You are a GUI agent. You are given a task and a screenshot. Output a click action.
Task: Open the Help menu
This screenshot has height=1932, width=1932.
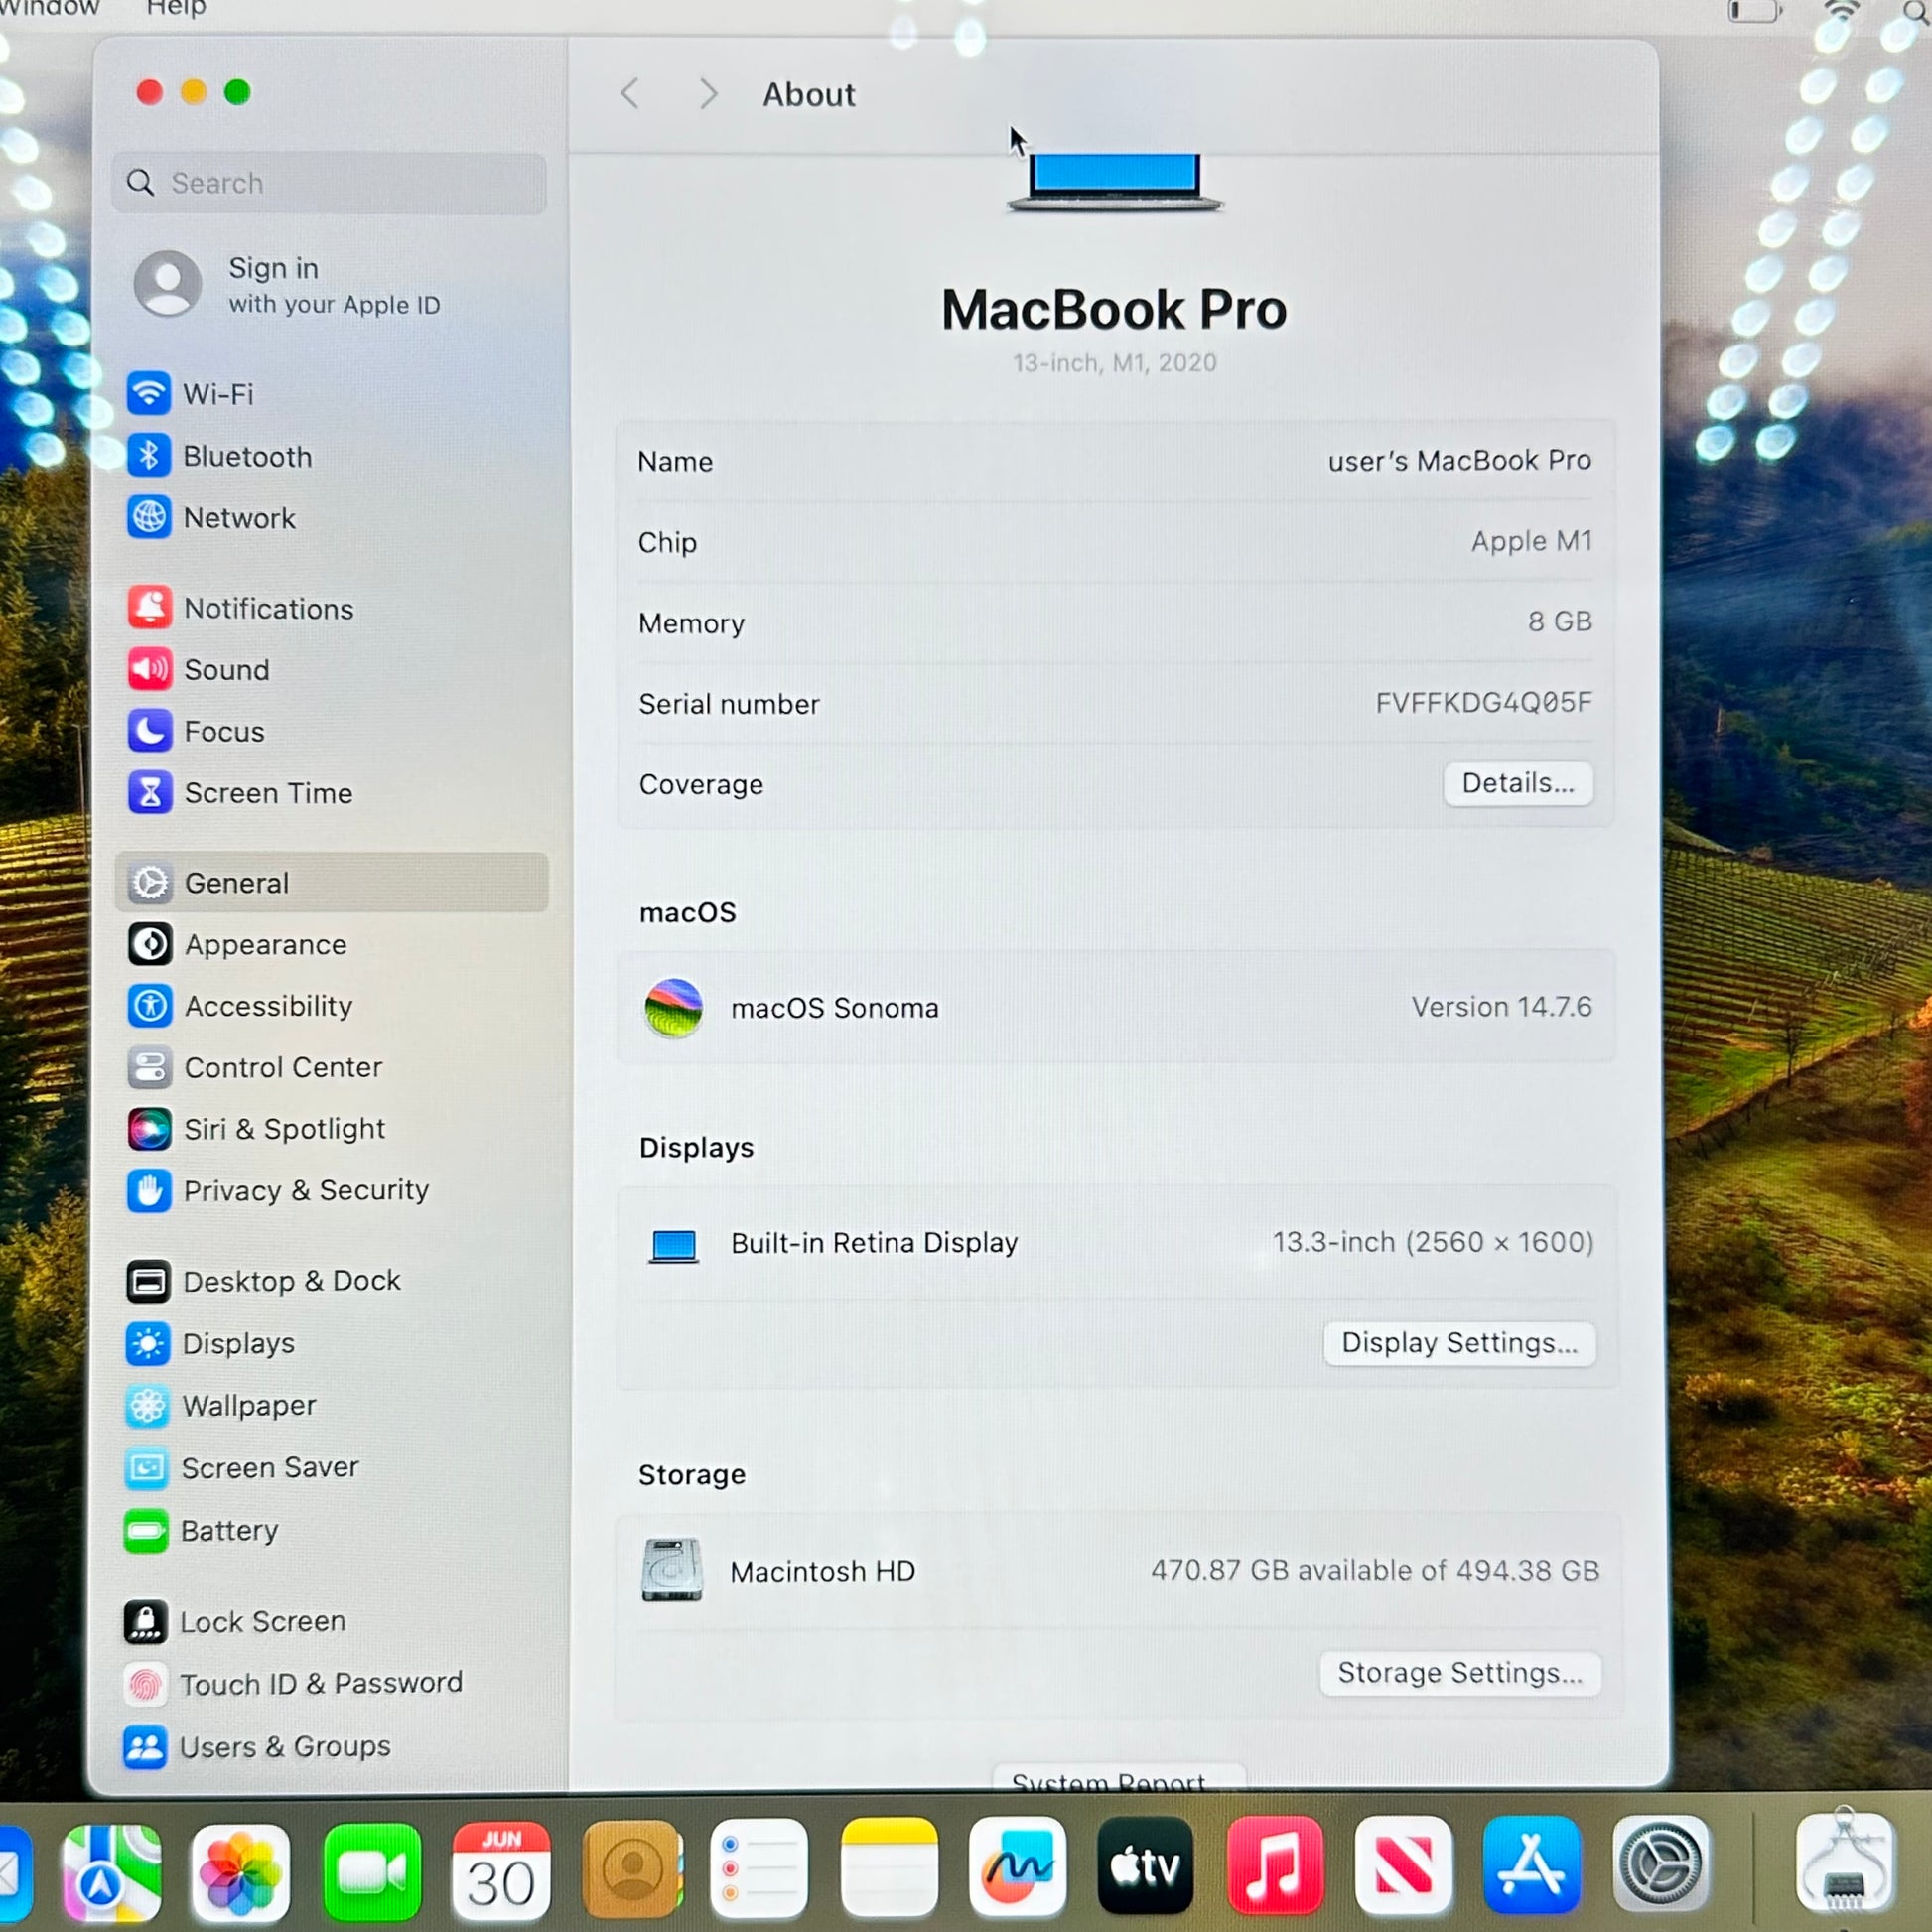176,8
